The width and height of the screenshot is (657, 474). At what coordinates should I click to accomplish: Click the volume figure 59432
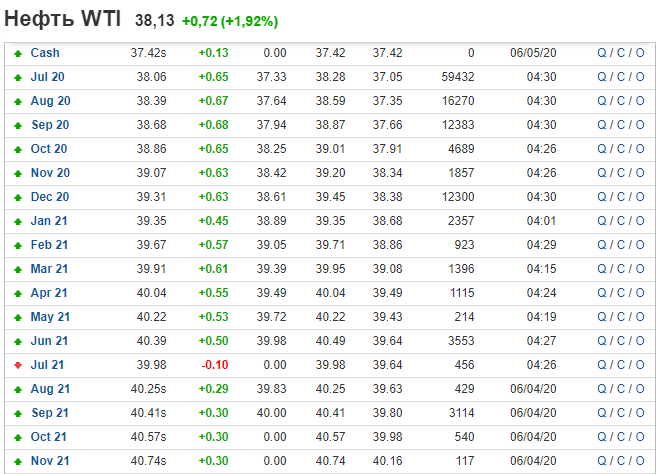click(458, 77)
